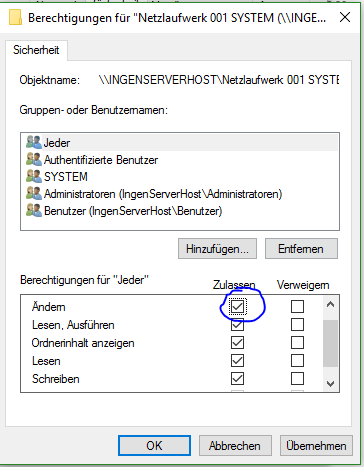Click Benutzer group icon in list
This screenshot has height=467, width=364.
34,210
